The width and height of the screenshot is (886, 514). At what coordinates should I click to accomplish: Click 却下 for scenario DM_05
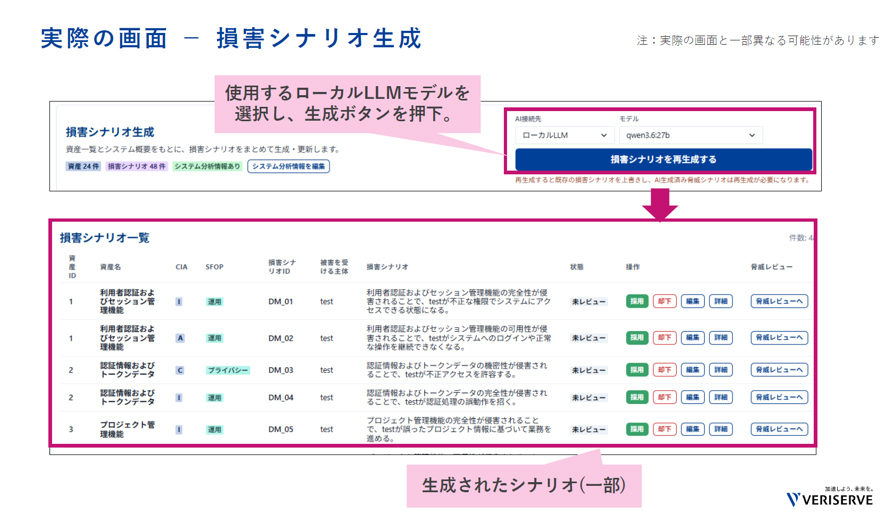664,429
